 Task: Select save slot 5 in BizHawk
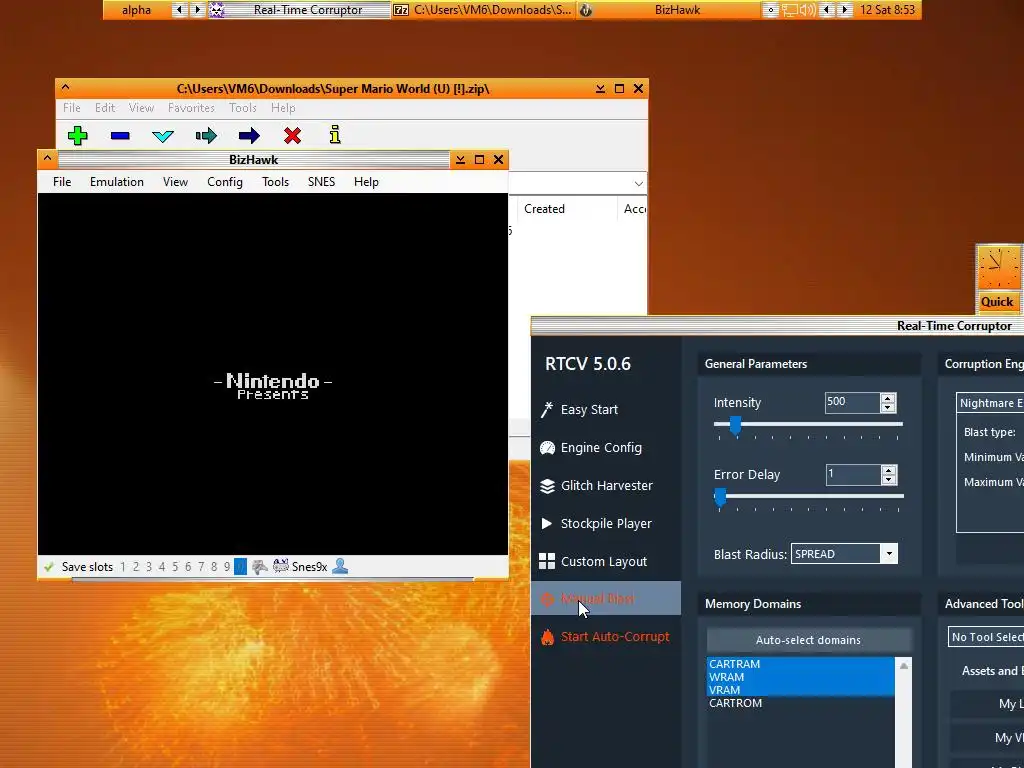tap(175, 567)
